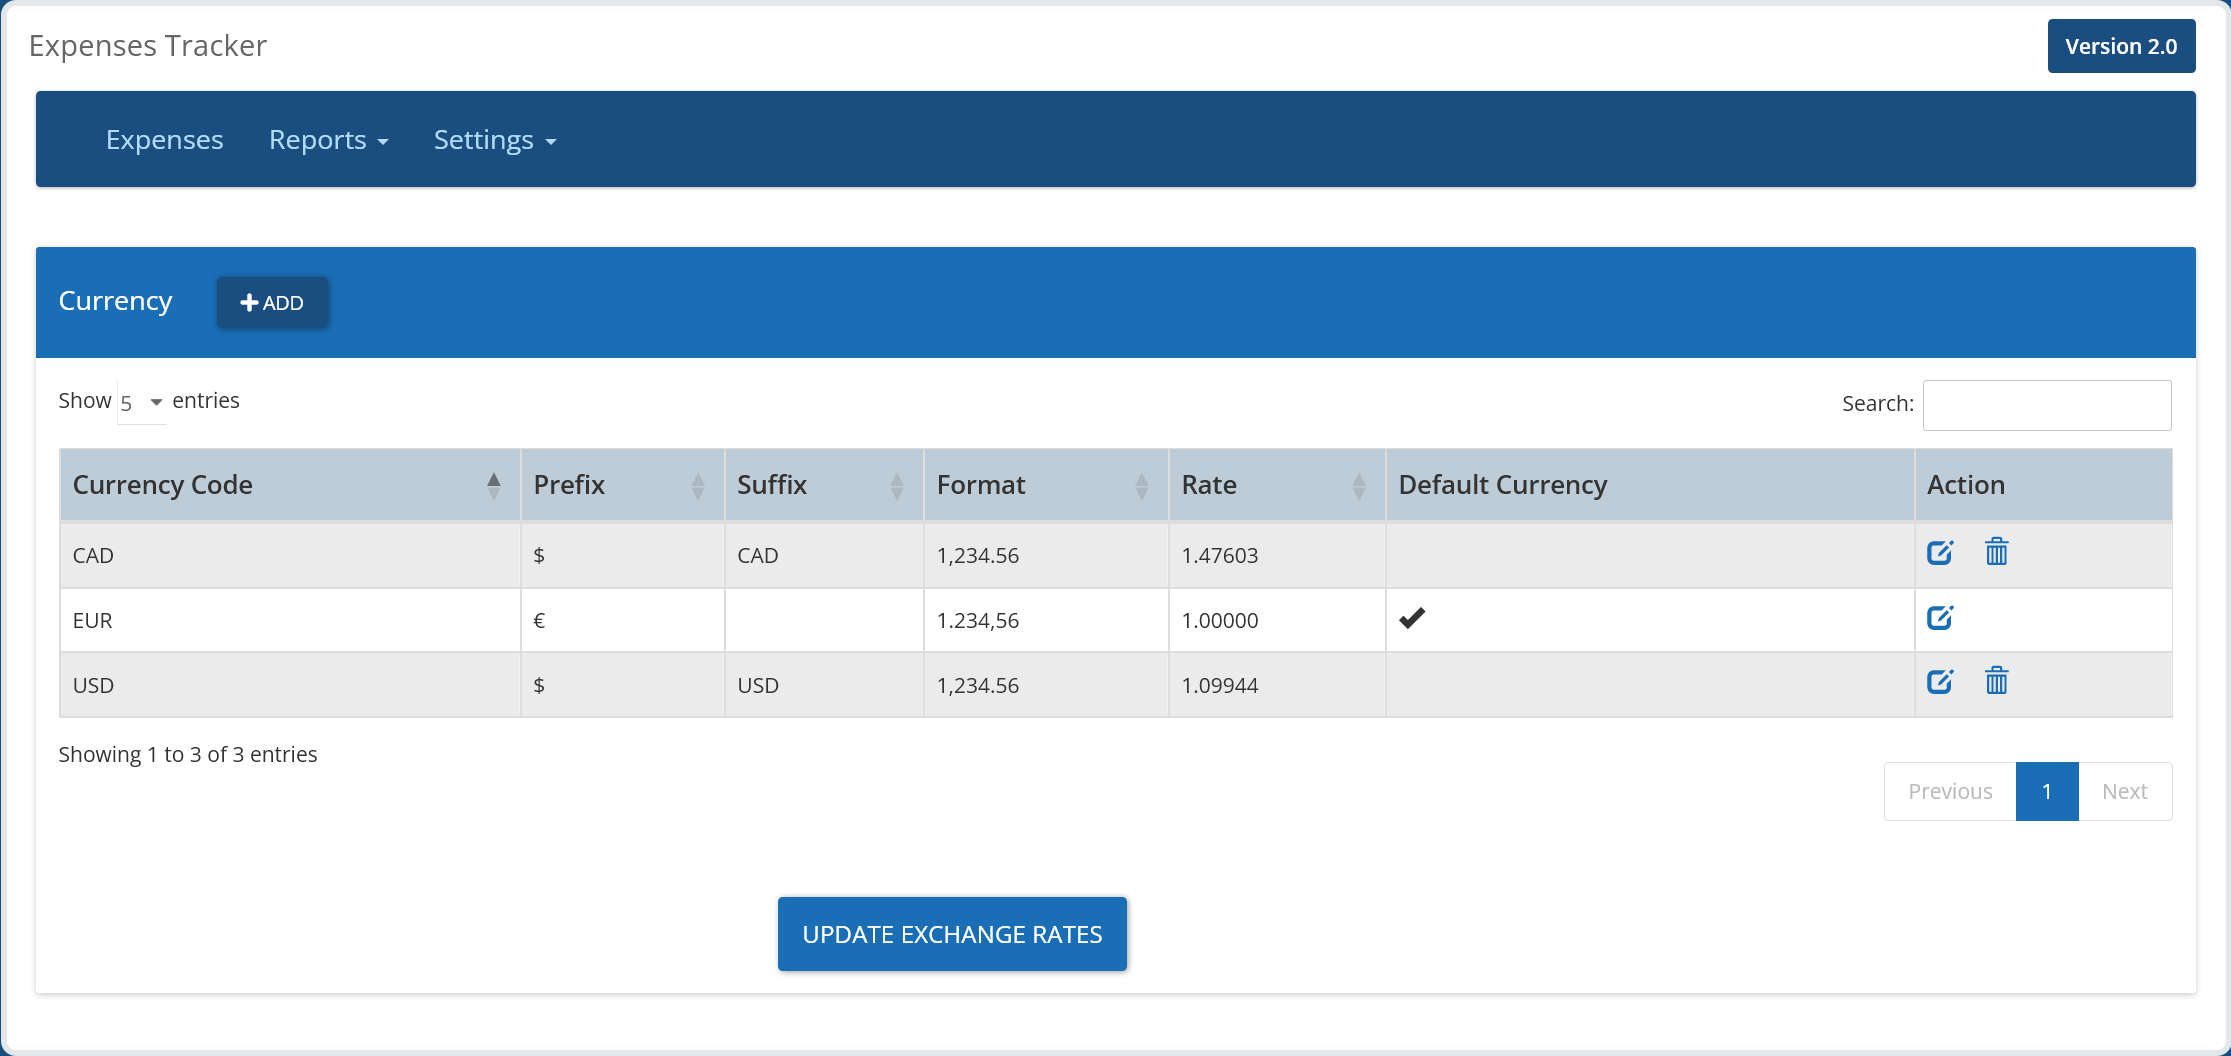2231x1056 pixels.
Task: Open the Show entries count dropdown
Action: (x=141, y=402)
